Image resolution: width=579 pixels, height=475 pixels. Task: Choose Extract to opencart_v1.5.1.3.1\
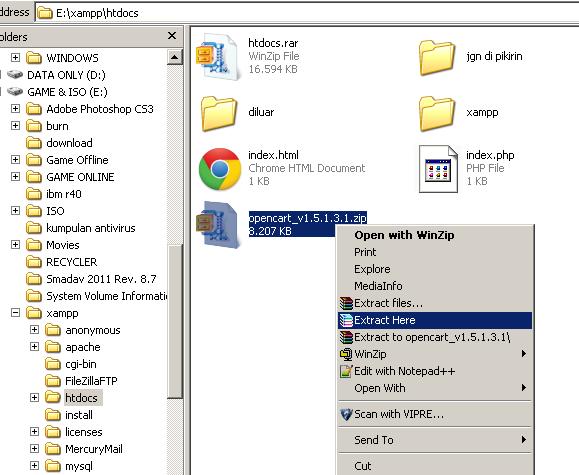click(435, 337)
